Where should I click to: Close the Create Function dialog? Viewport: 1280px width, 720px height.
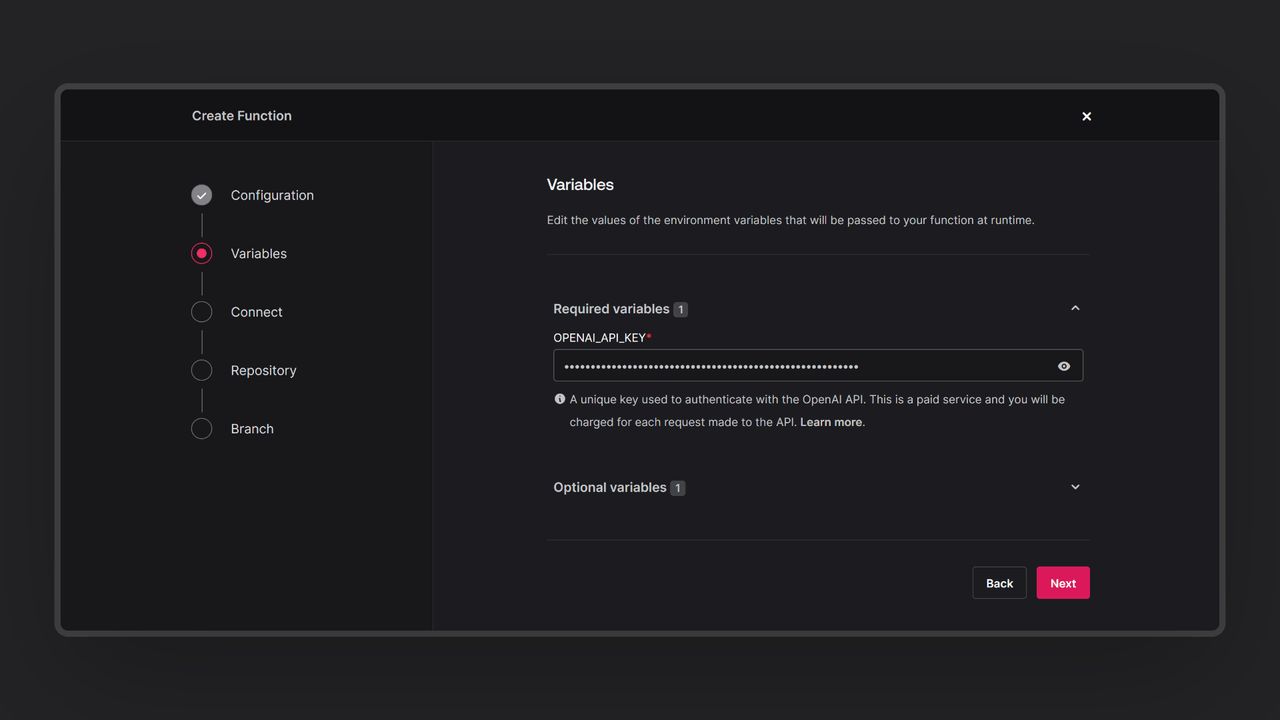click(x=1086, y=116)
